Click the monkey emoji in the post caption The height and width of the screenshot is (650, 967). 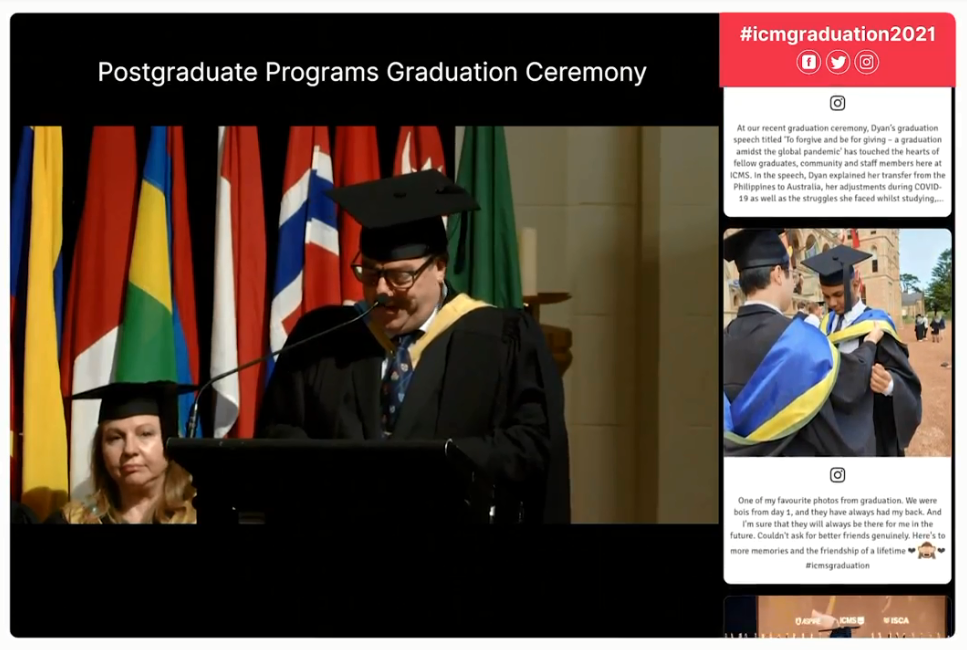[x=926, y=551]
